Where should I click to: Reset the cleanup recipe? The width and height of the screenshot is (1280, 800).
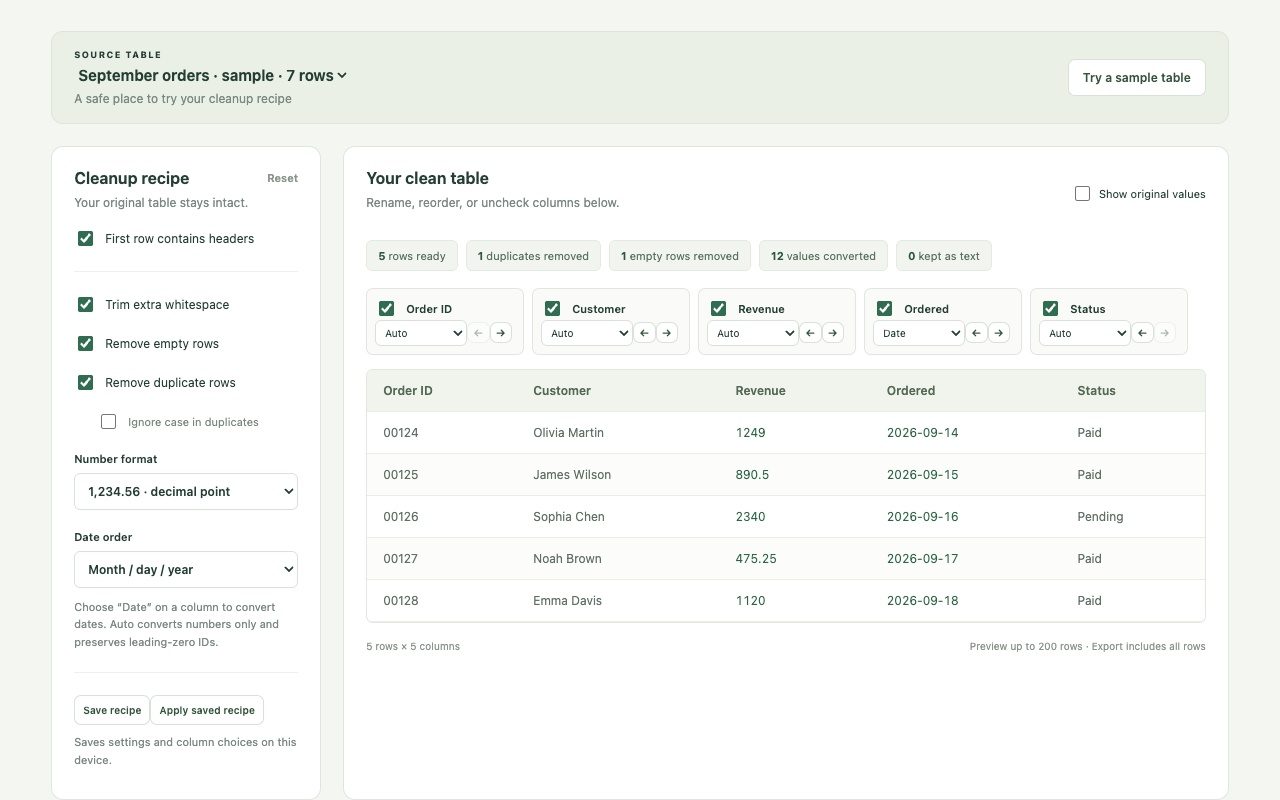282,178
